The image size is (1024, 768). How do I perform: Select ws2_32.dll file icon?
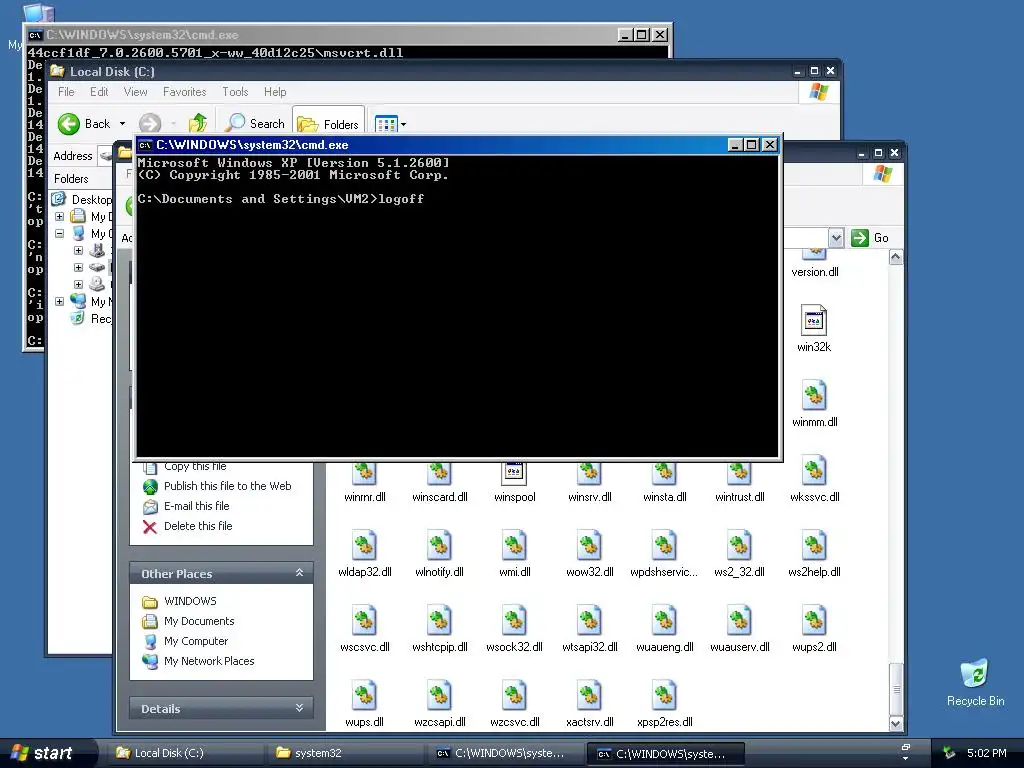pos(739,545)
